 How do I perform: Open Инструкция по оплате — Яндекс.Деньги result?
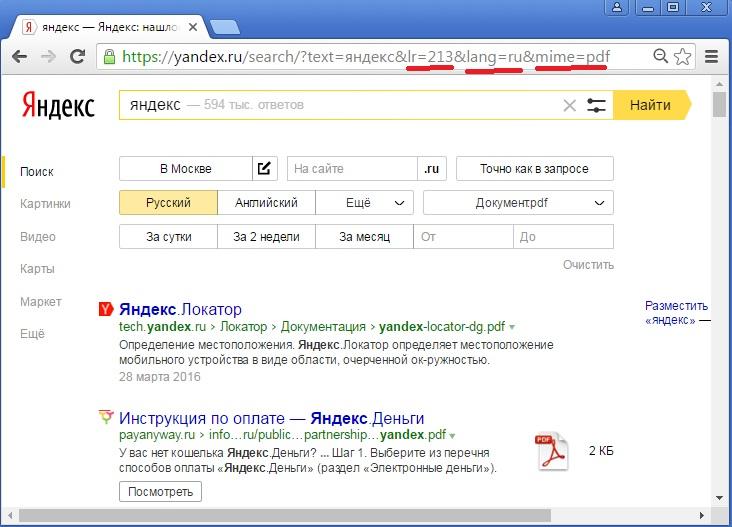coord(271,418)
